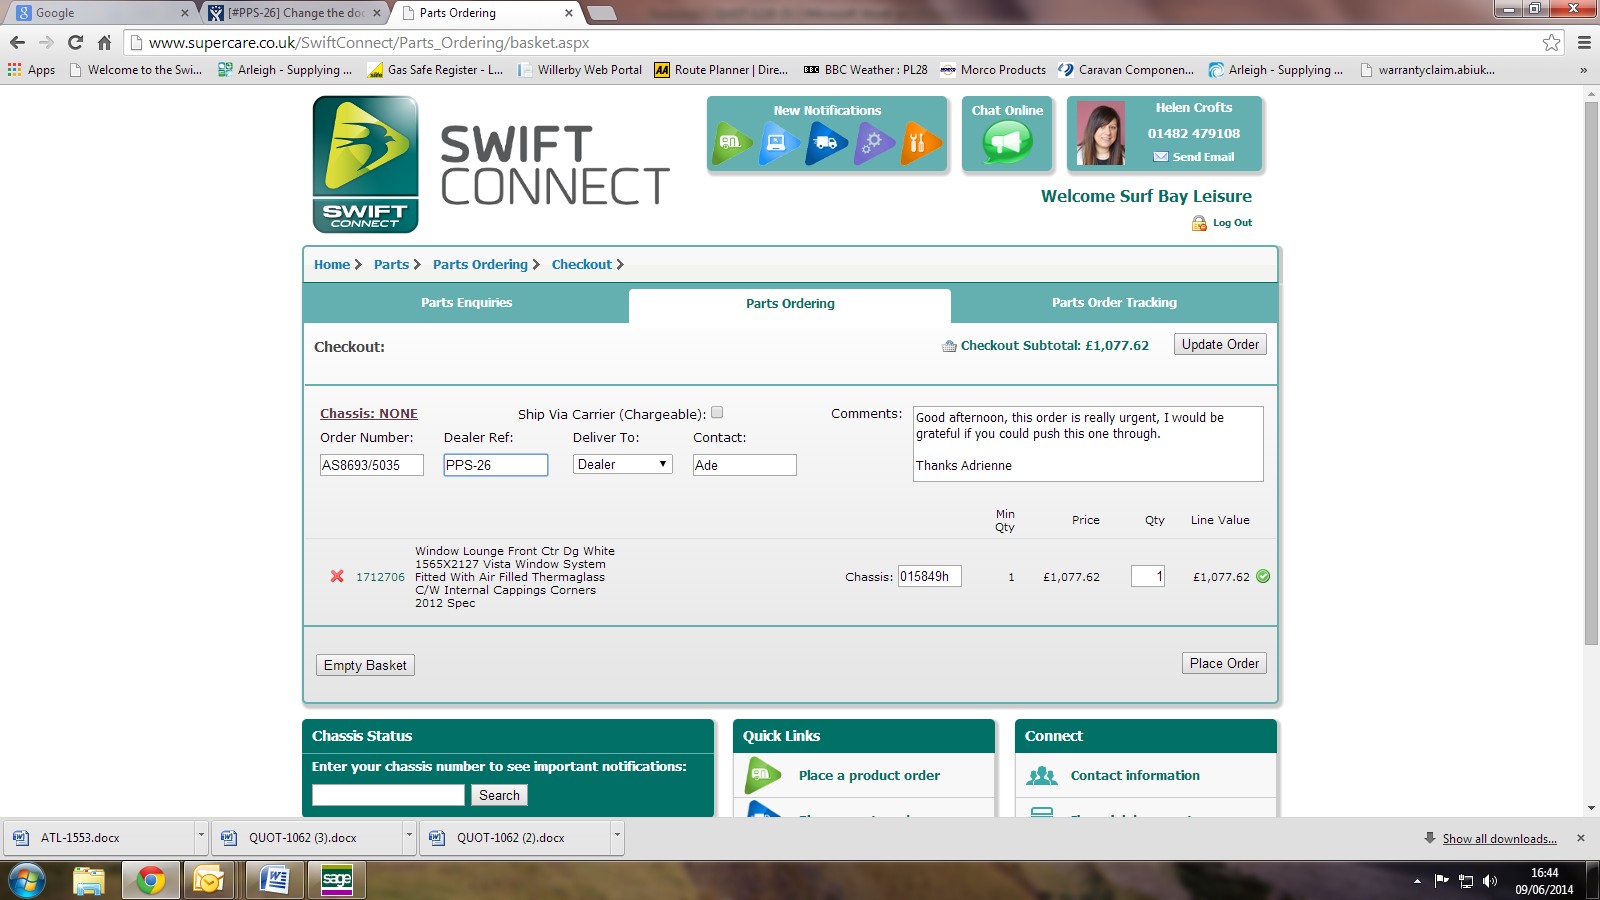The height and width of the screenshot is (900, 1600).
Task: Click Show all downloads link
Action: 1499,839
